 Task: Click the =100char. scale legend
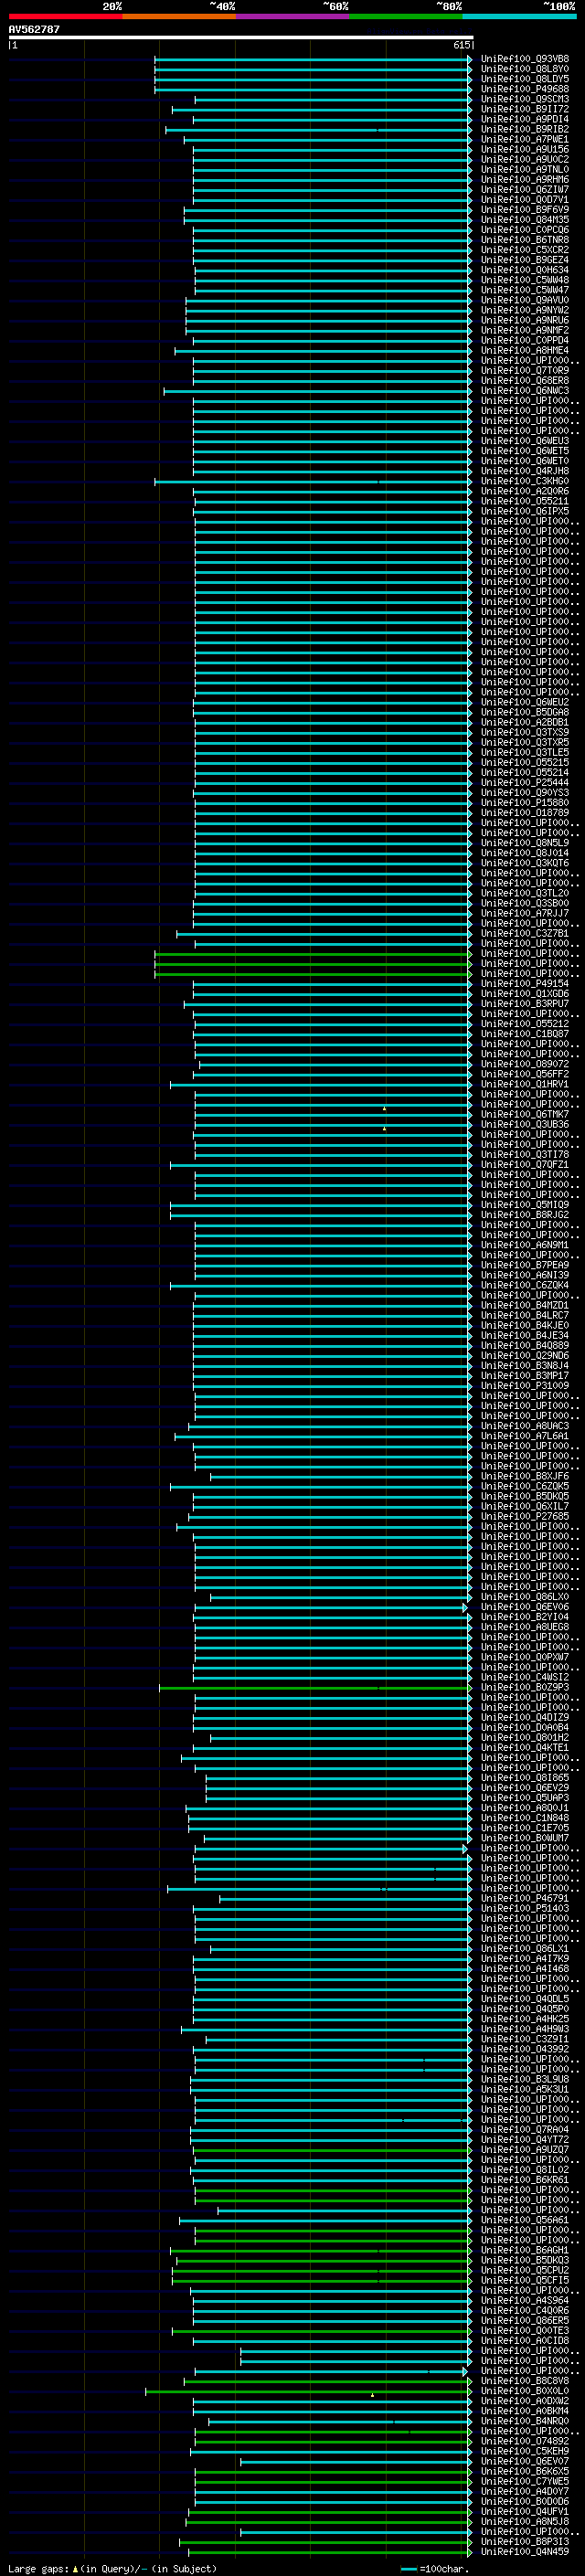(435, 2568)
